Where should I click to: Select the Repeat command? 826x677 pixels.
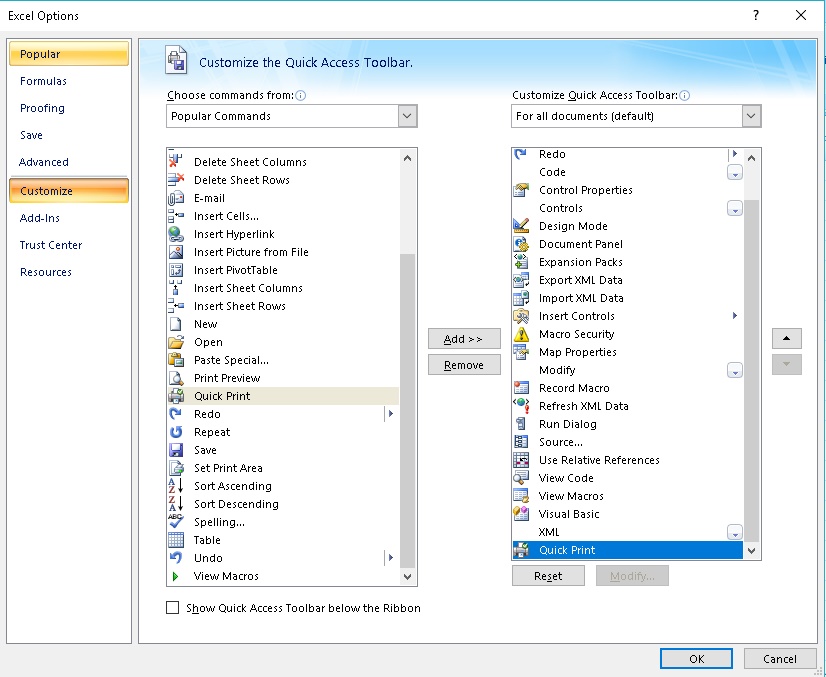(x=283, y=432)
